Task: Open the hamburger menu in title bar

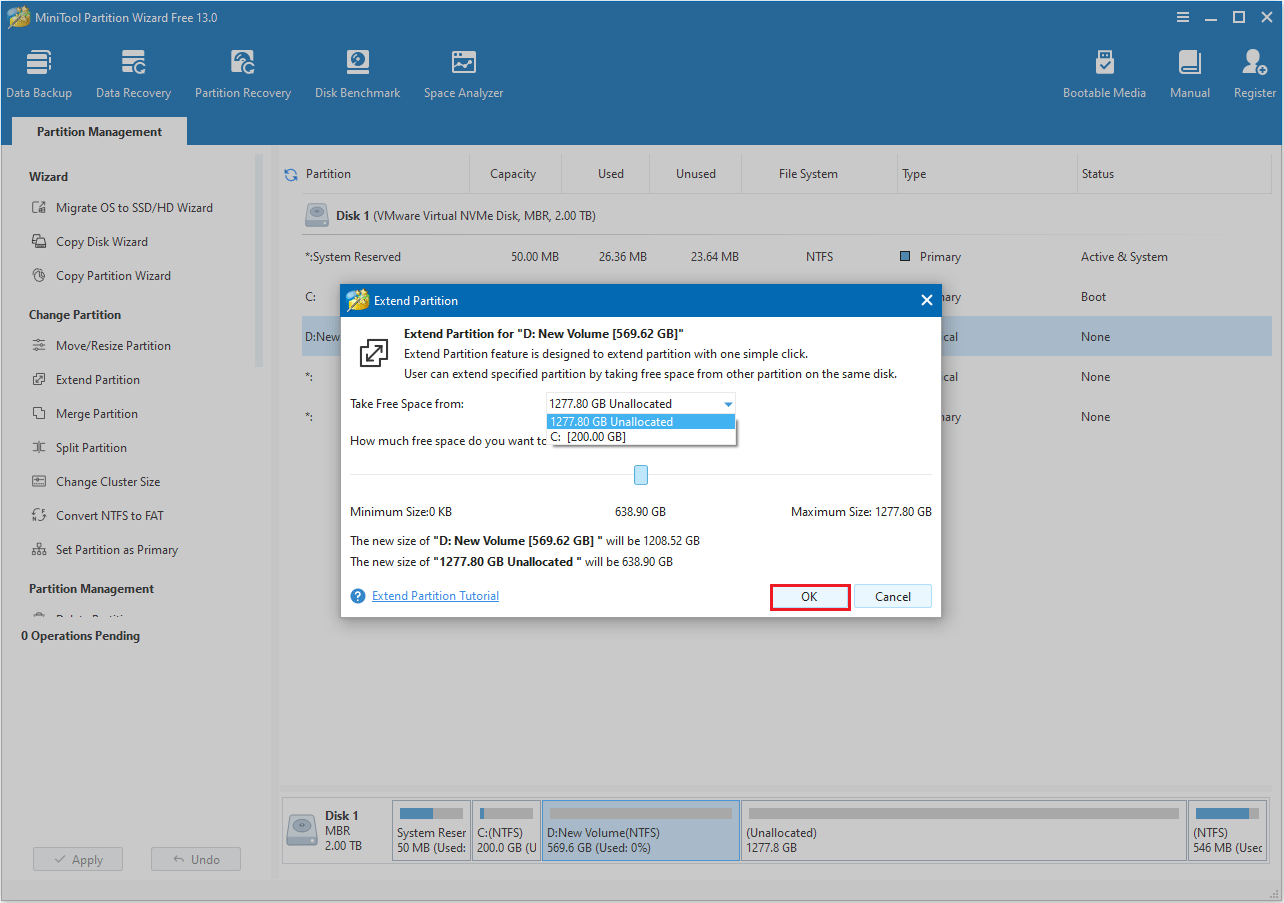Action: tap(1183, 17)
